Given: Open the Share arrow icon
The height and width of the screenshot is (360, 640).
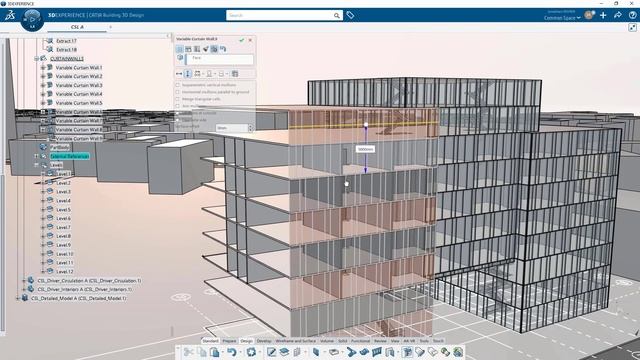Looking at the screenshot, I should (618, 15).
